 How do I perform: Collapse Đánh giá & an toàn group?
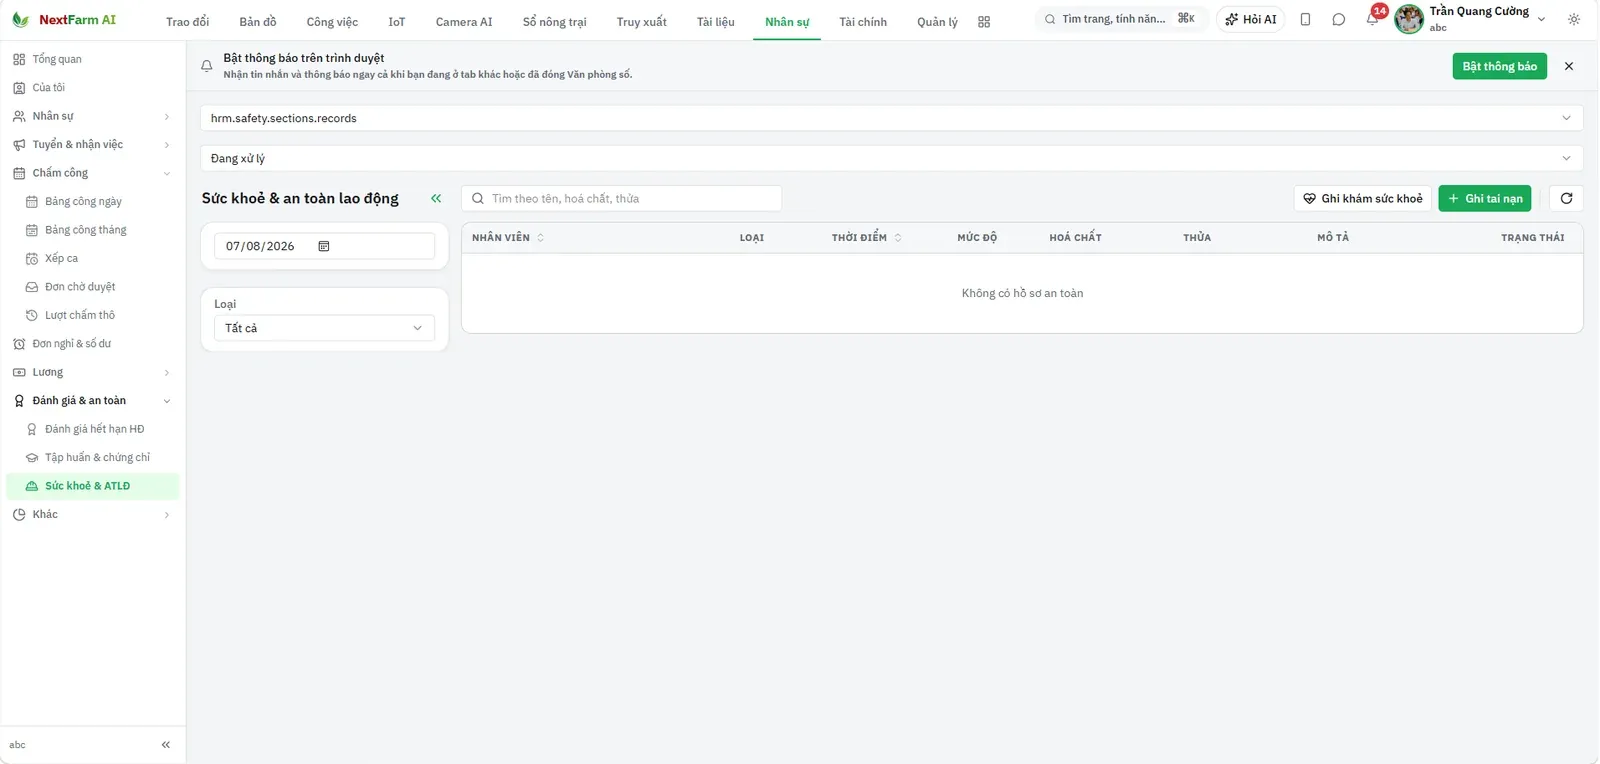(93, 401)
